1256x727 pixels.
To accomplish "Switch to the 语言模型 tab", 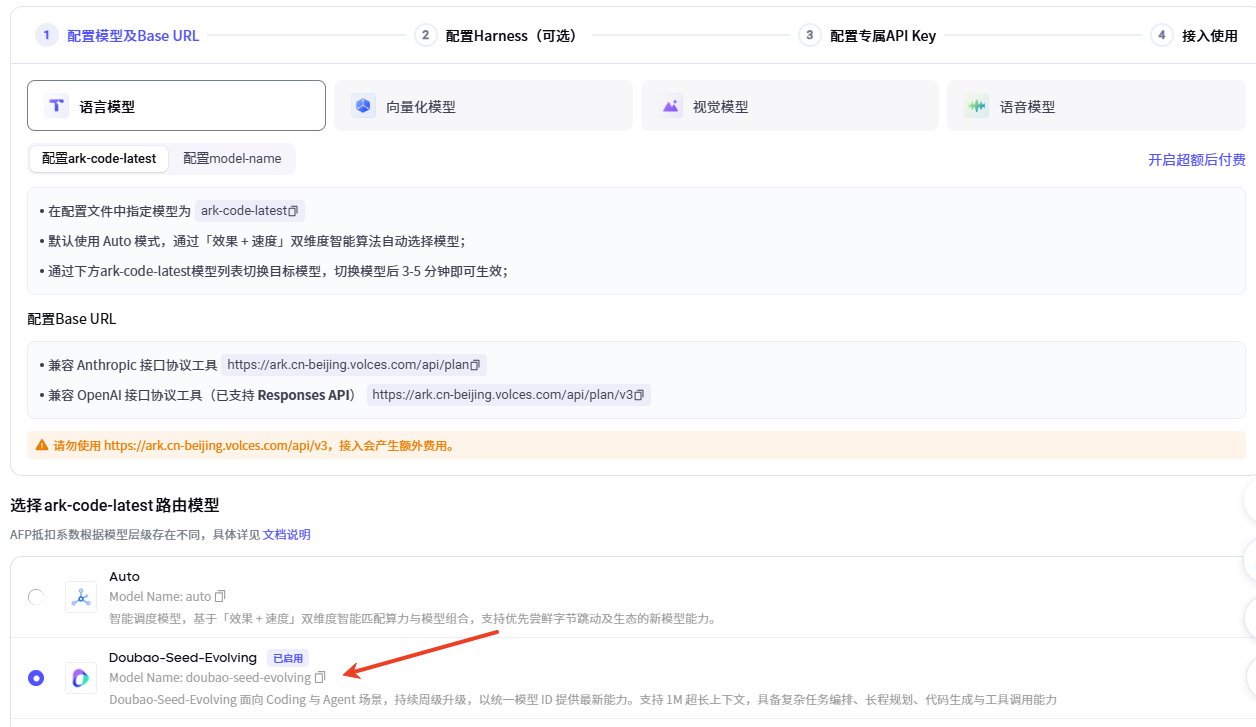I will pyautogui.click(x=176, y=106).
